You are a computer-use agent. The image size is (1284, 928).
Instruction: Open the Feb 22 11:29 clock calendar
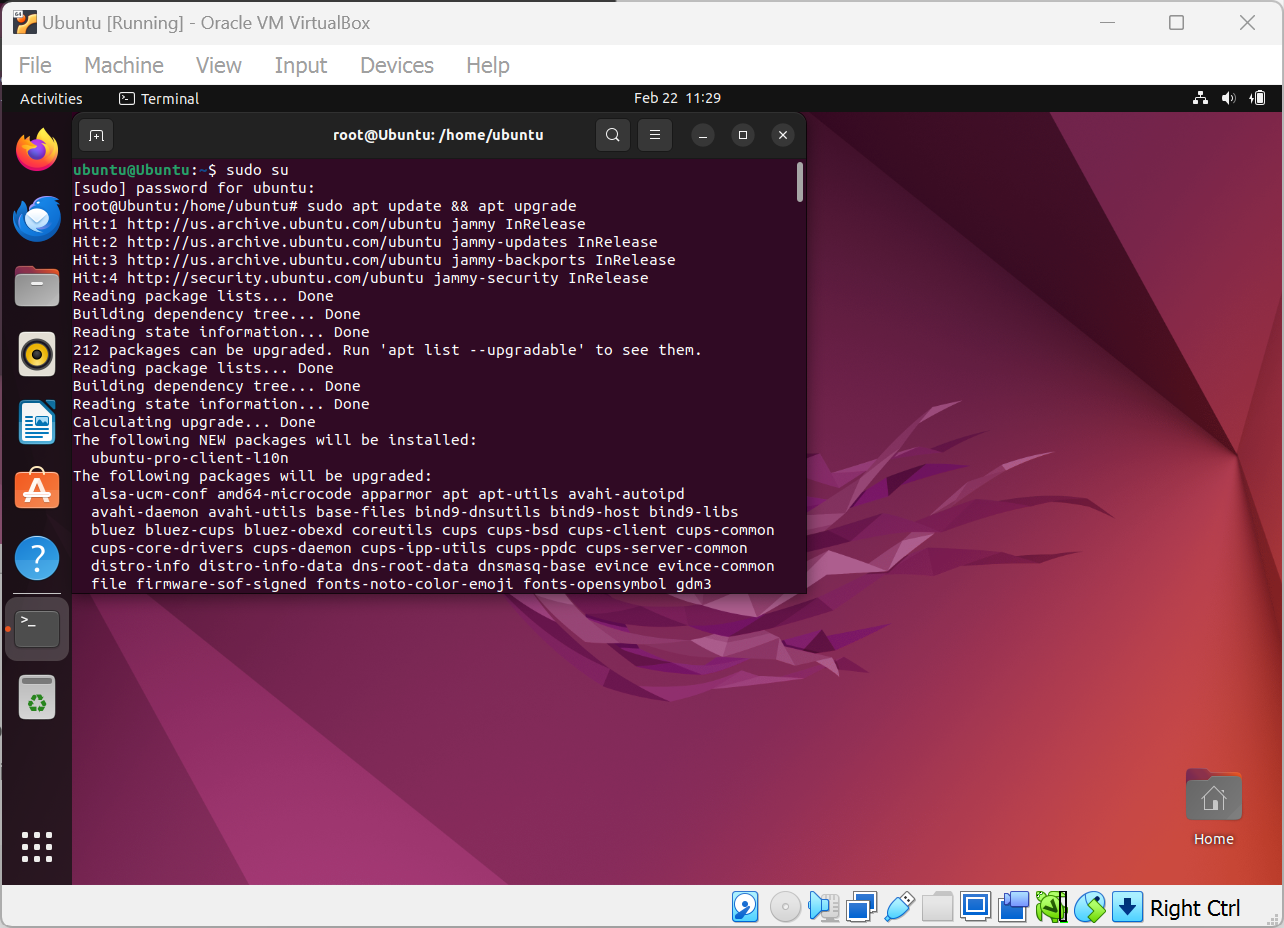click(x=677, y=98)
